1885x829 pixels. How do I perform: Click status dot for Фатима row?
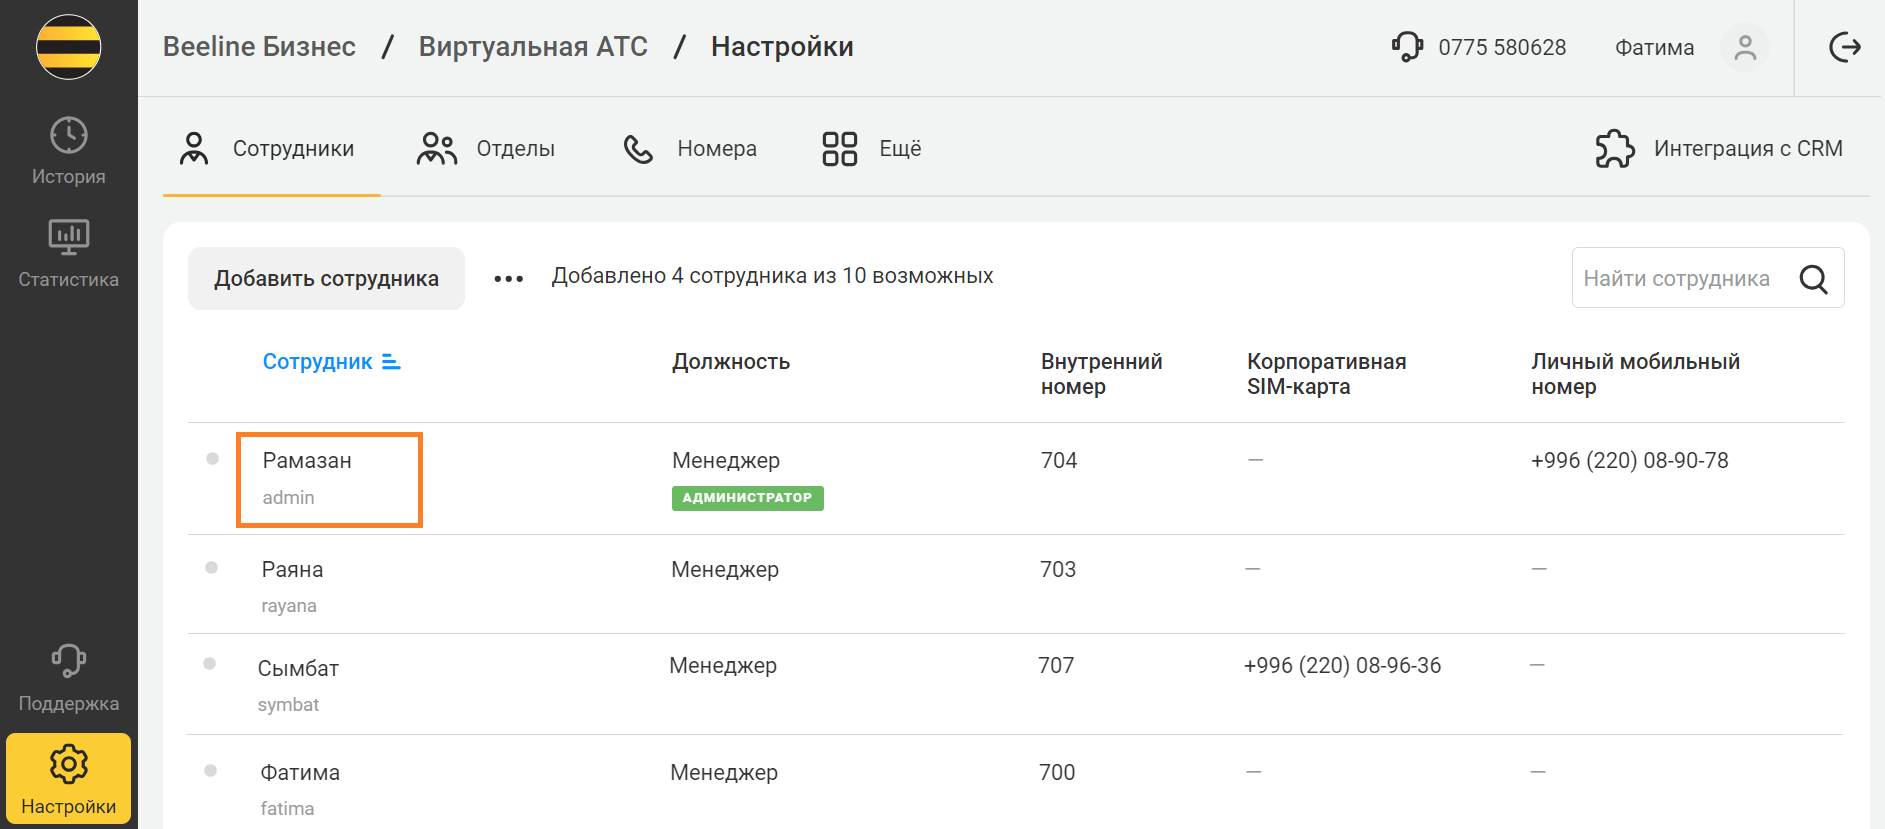210,771
